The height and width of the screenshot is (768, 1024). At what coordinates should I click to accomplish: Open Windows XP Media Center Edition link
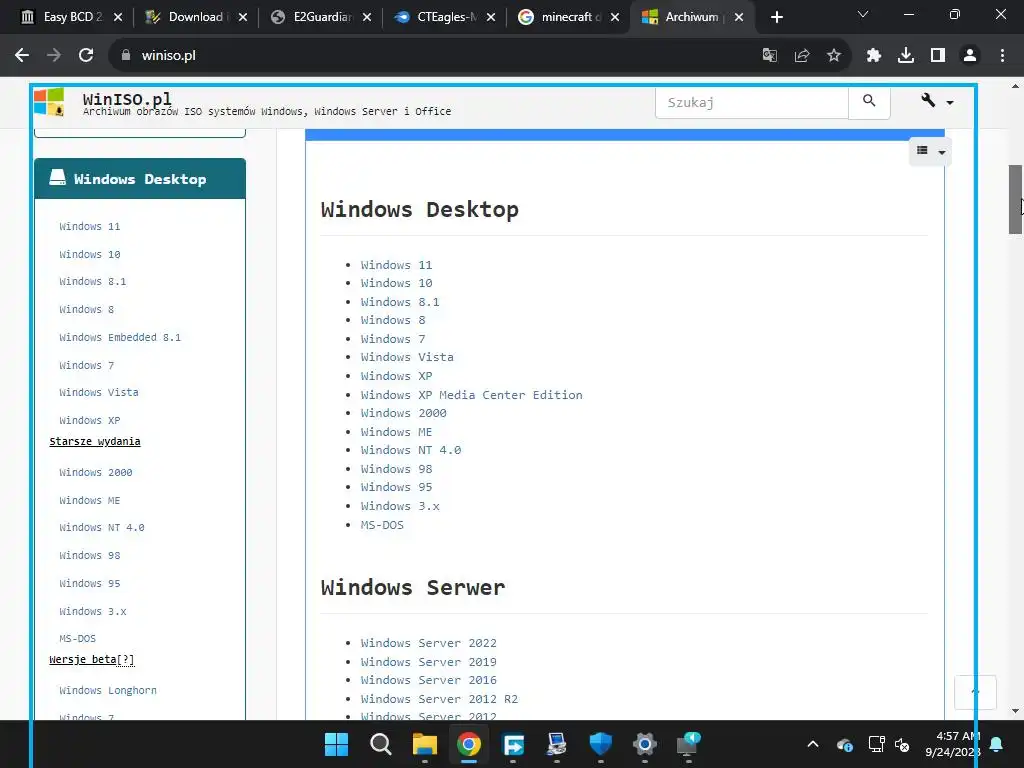tap(472, 395)
